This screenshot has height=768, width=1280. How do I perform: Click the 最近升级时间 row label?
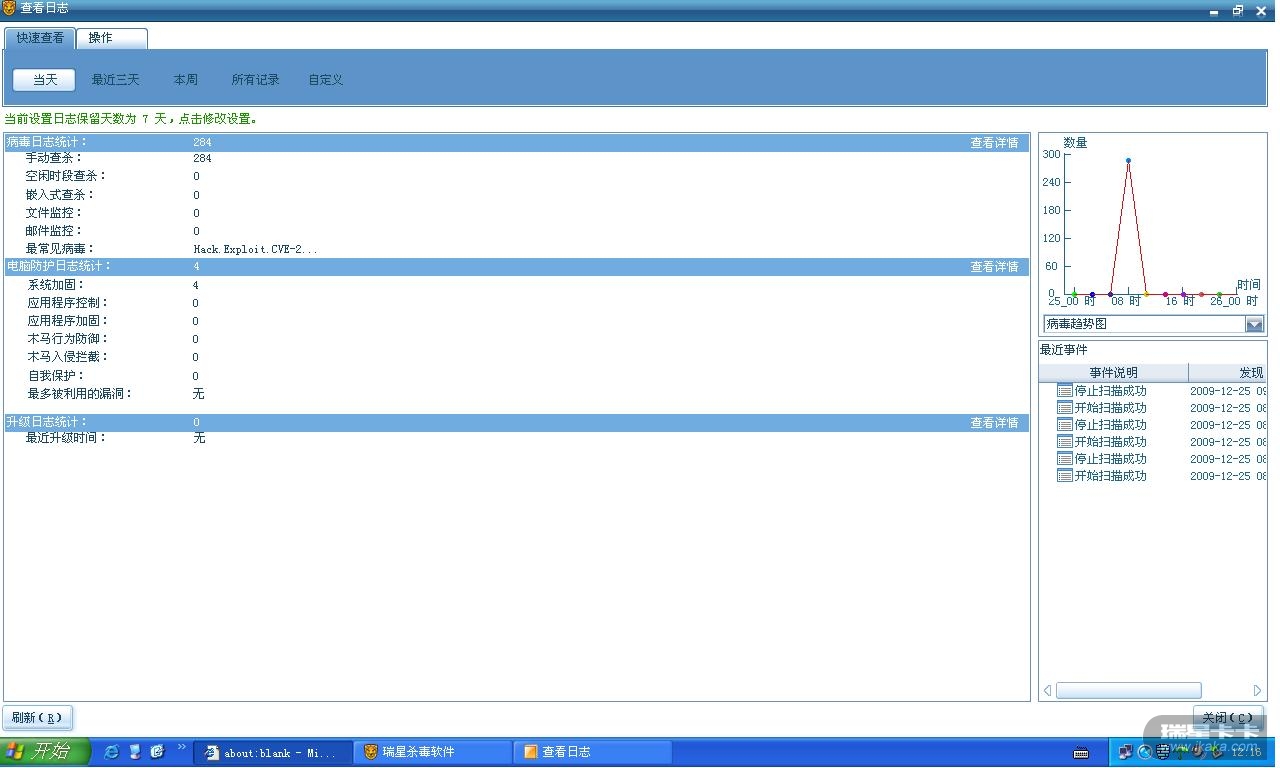66,438
